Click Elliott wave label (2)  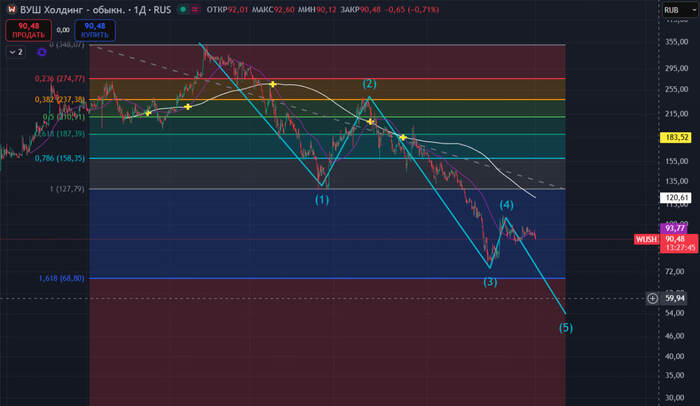369,83
